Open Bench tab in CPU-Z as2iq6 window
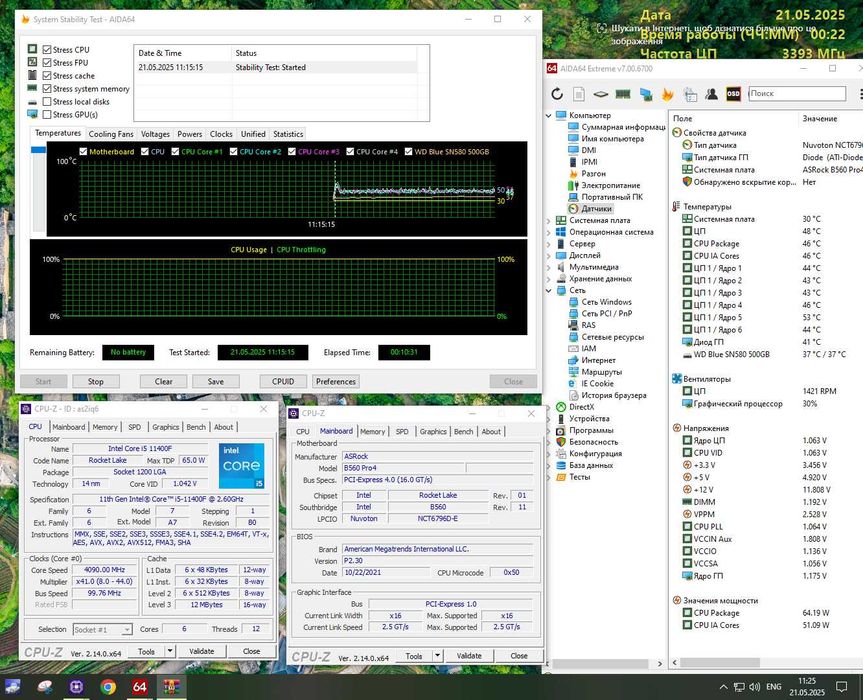 tap(196, 426)
